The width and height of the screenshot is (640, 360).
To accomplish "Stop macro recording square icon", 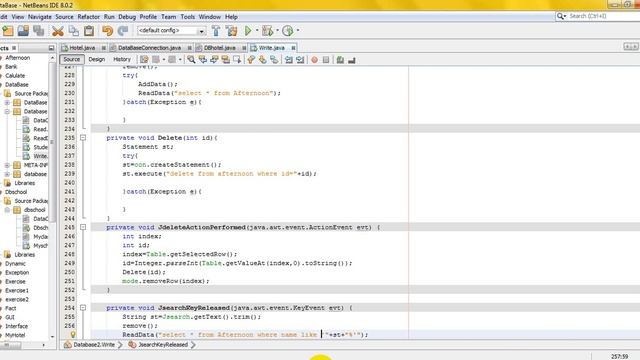I will click(x=326, y=60).
